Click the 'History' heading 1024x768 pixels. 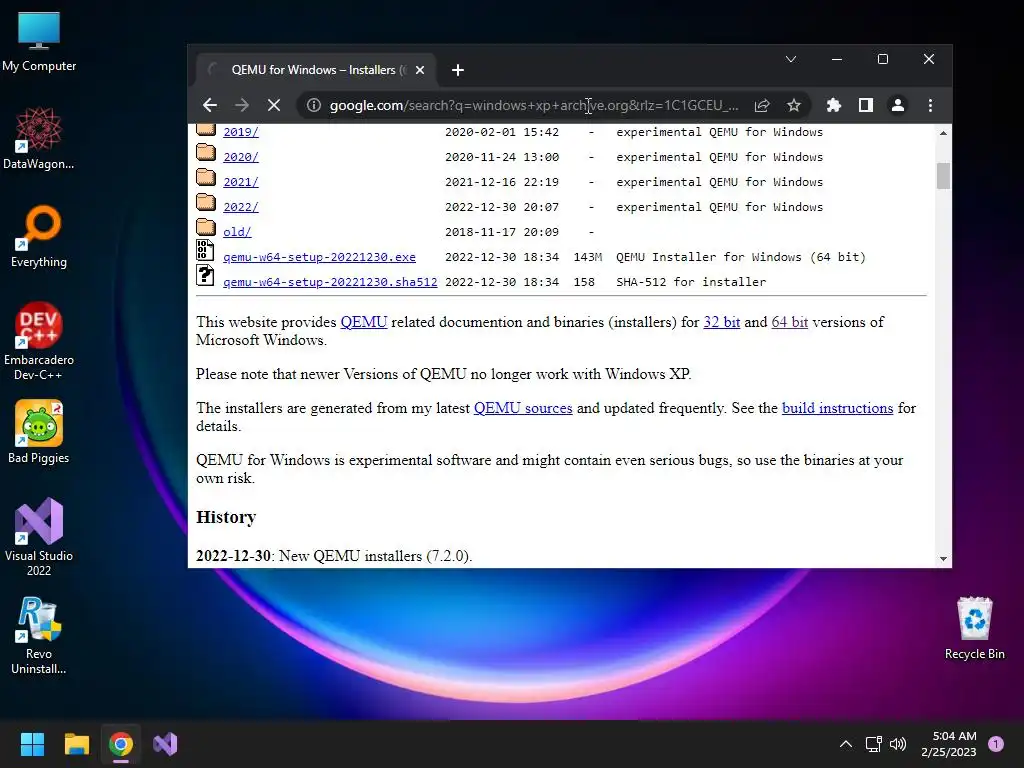pos(226,517)
